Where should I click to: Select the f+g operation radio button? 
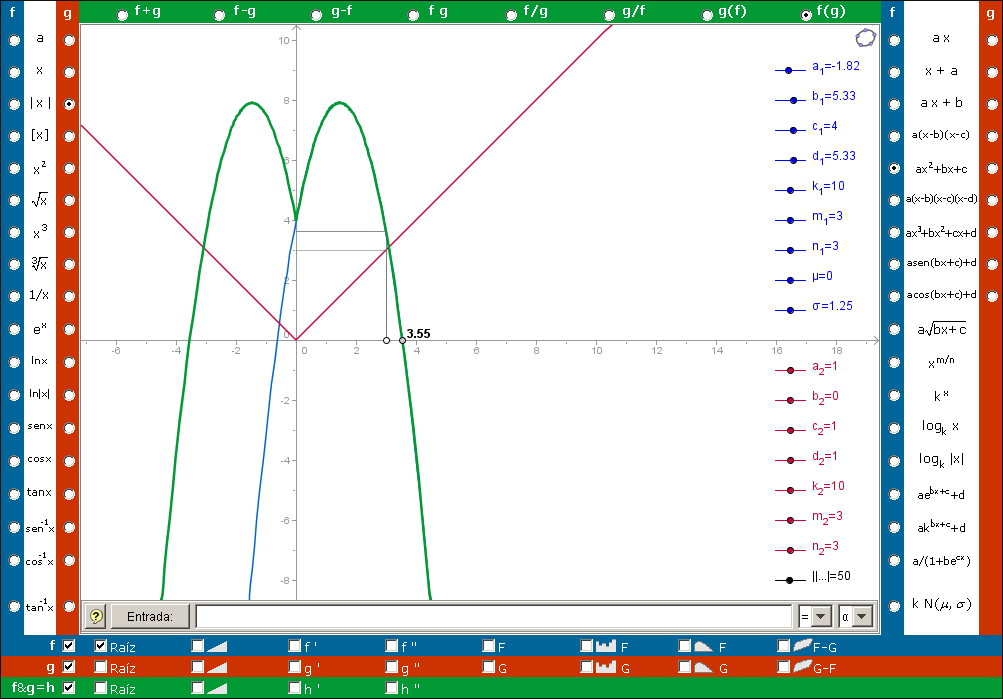click(122, 15)
